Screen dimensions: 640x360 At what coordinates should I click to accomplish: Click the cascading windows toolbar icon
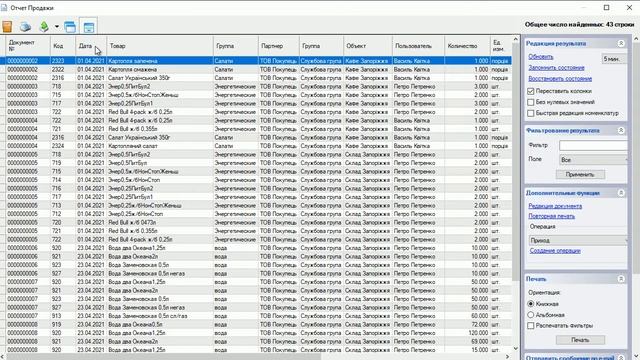click(x=70, y=27)
